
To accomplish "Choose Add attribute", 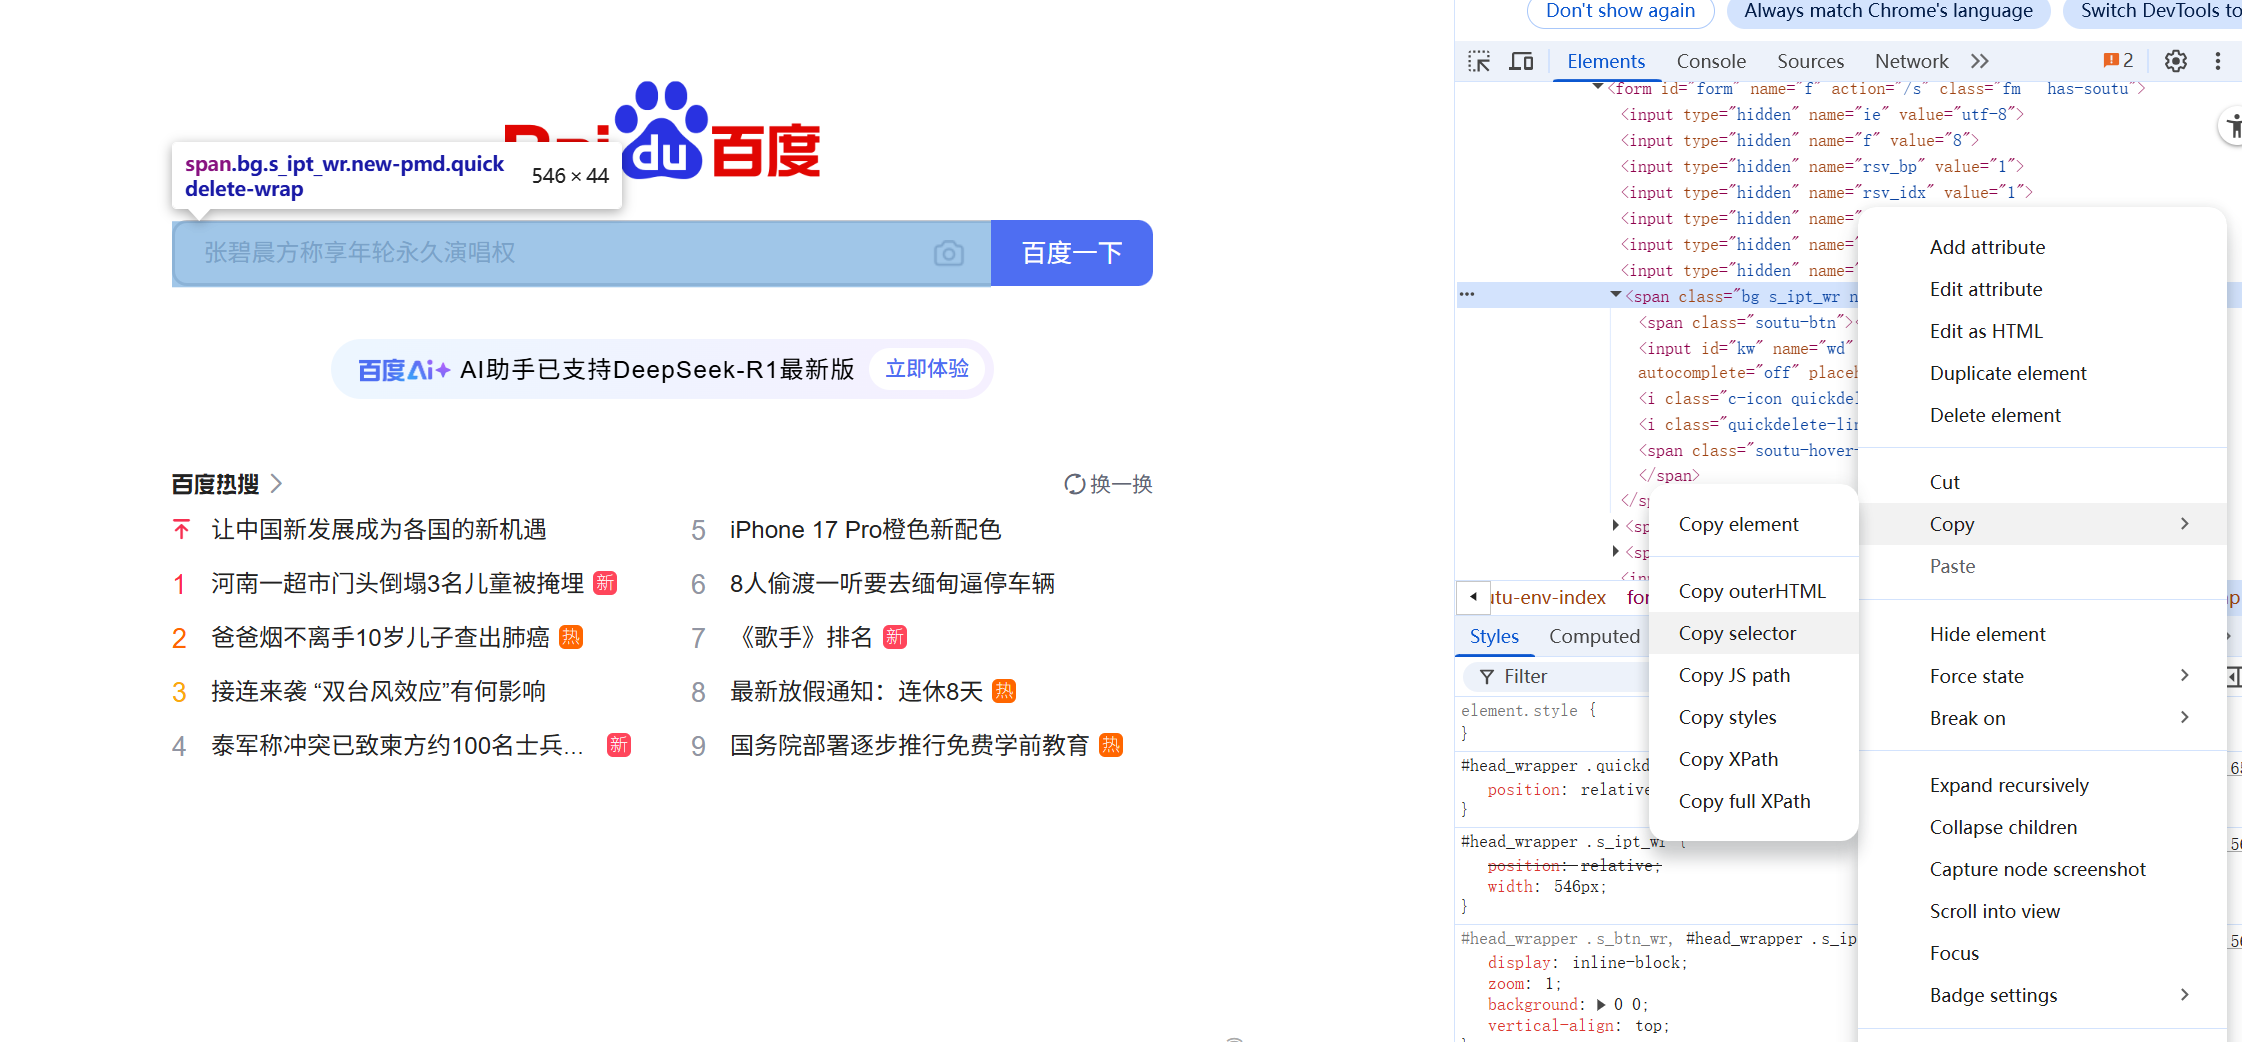I will click(x=2042, y=247).
